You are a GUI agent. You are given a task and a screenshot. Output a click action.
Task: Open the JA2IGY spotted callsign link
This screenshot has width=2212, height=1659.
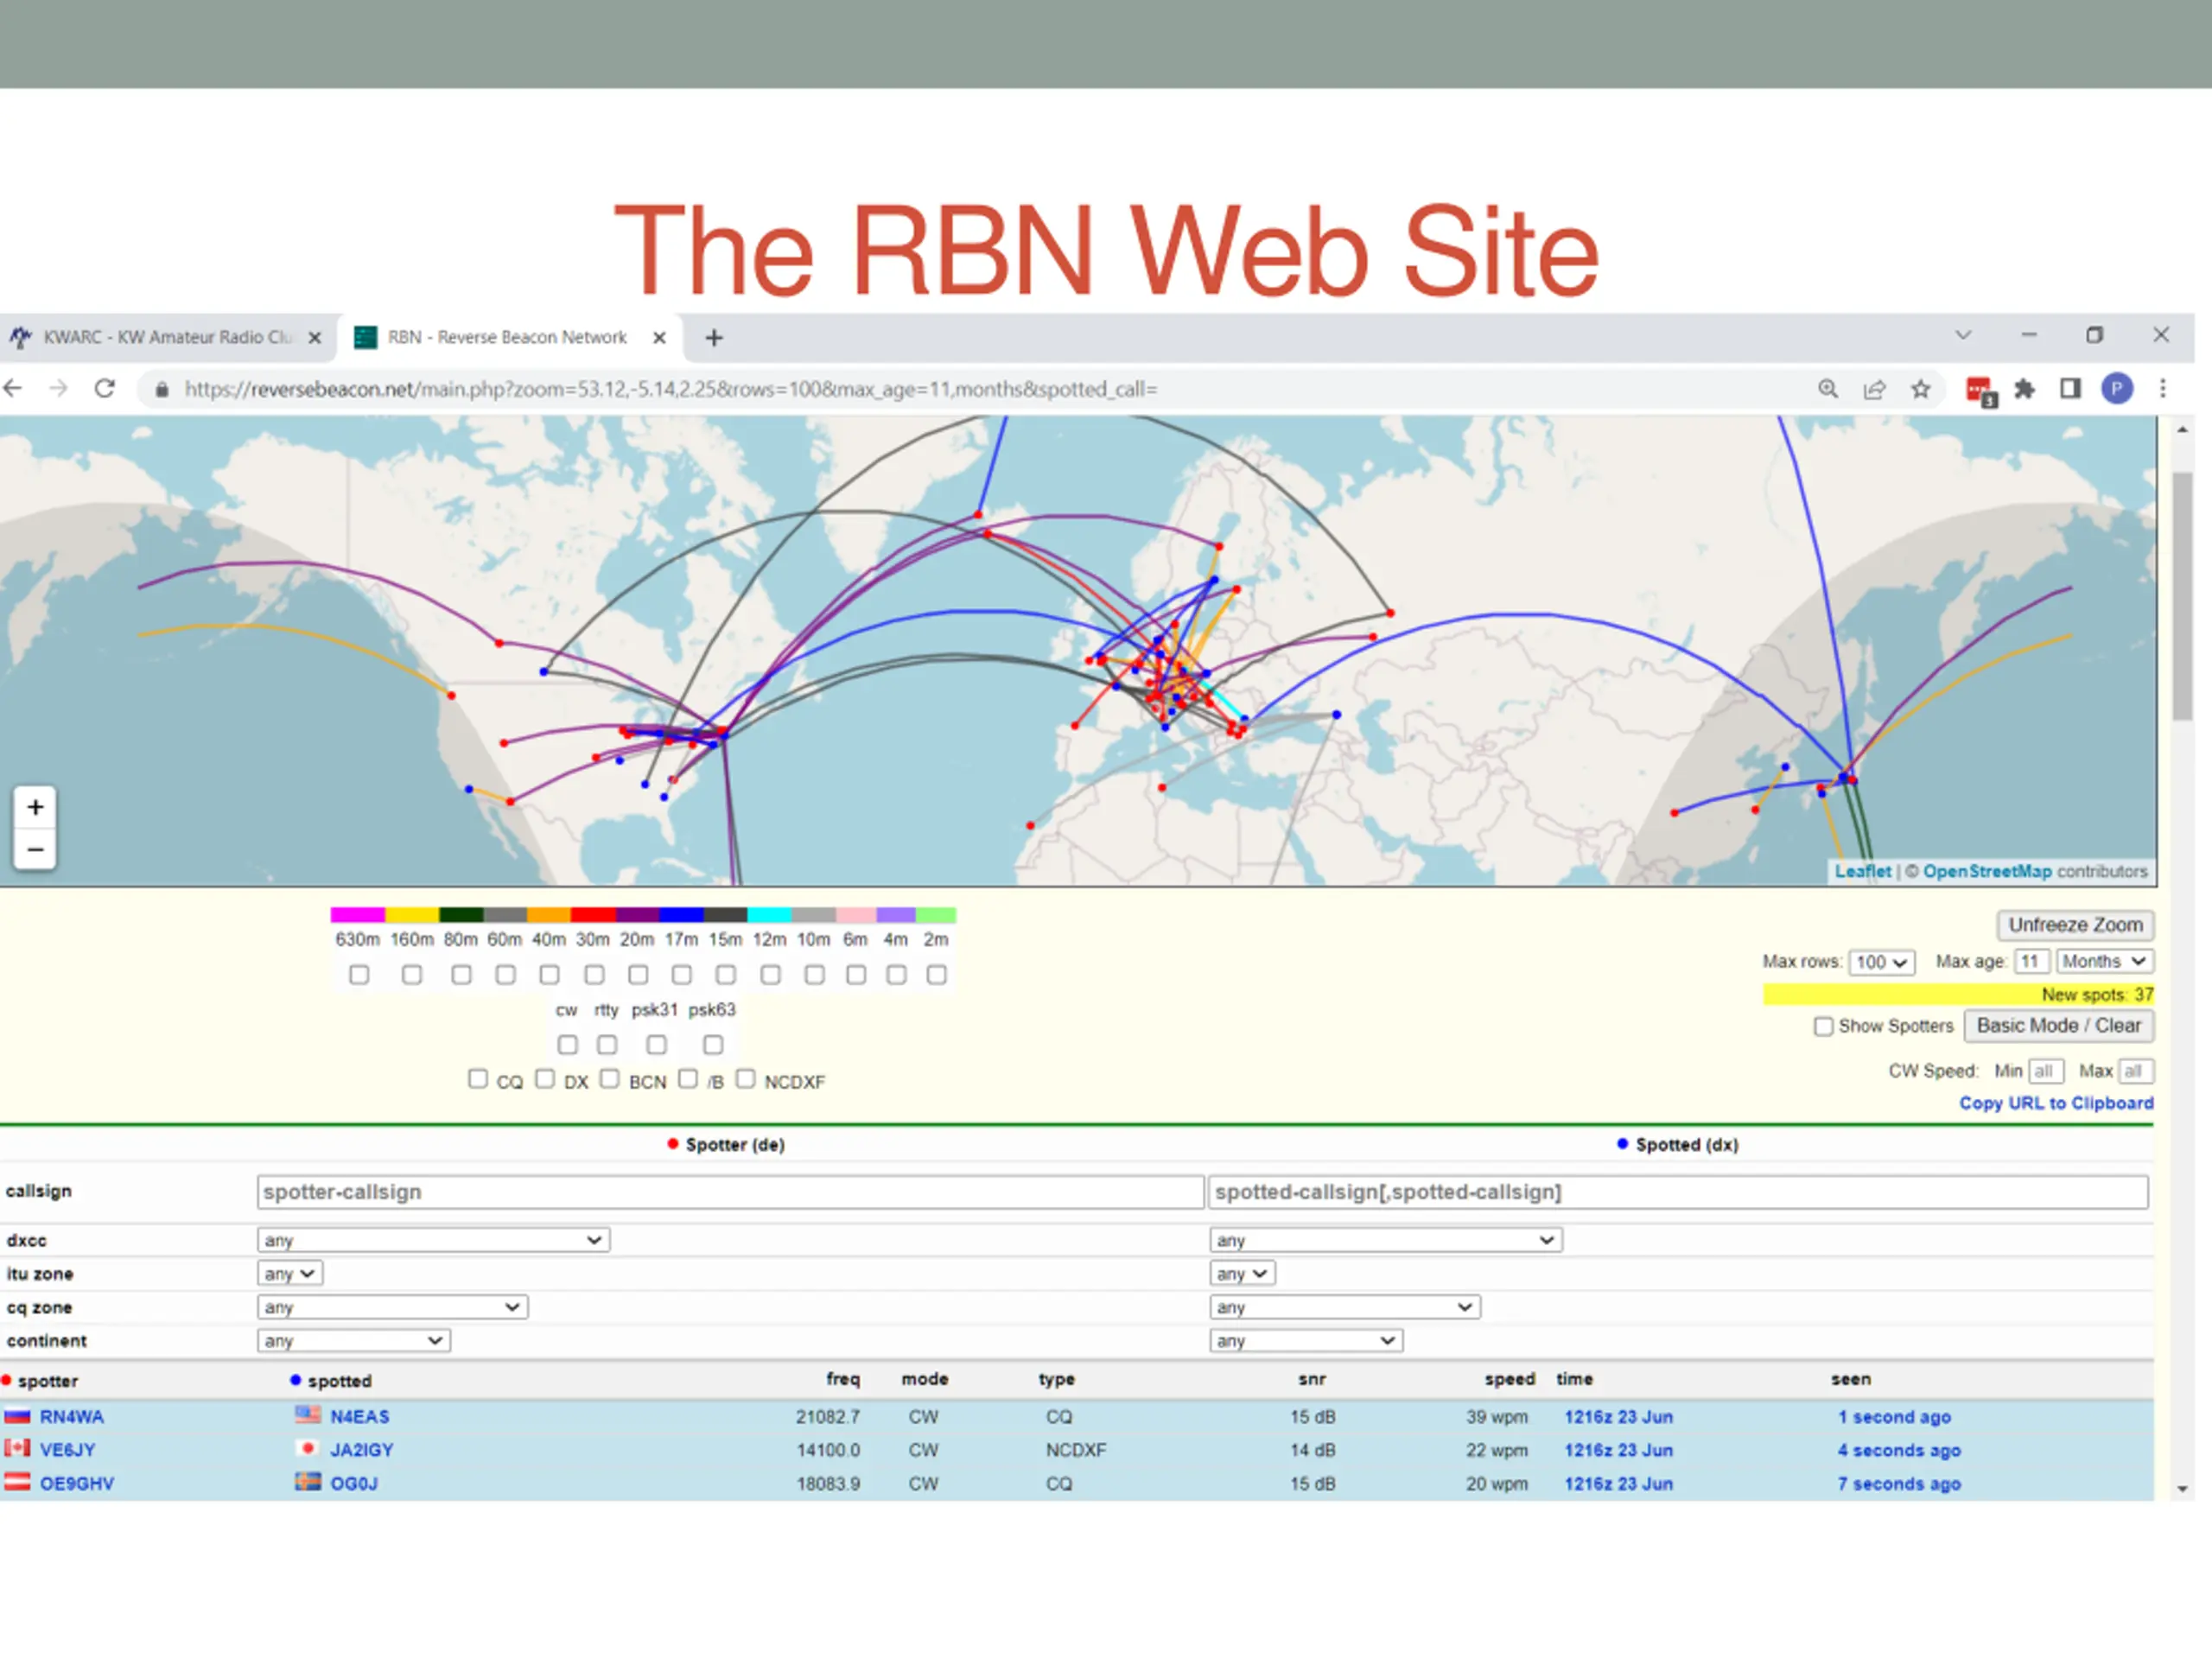coord(362,1450)
